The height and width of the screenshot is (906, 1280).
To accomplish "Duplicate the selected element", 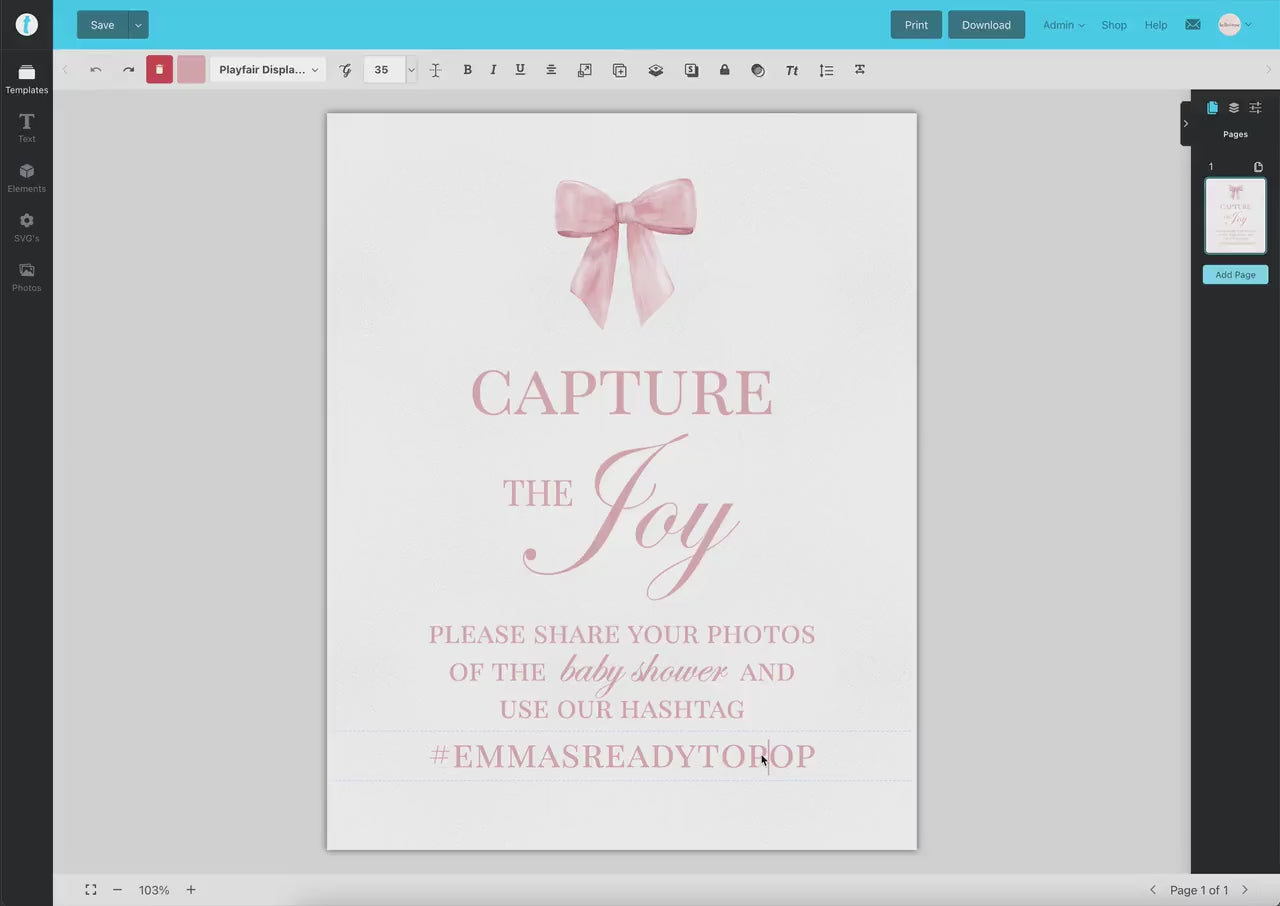I will tap(620, 70).
